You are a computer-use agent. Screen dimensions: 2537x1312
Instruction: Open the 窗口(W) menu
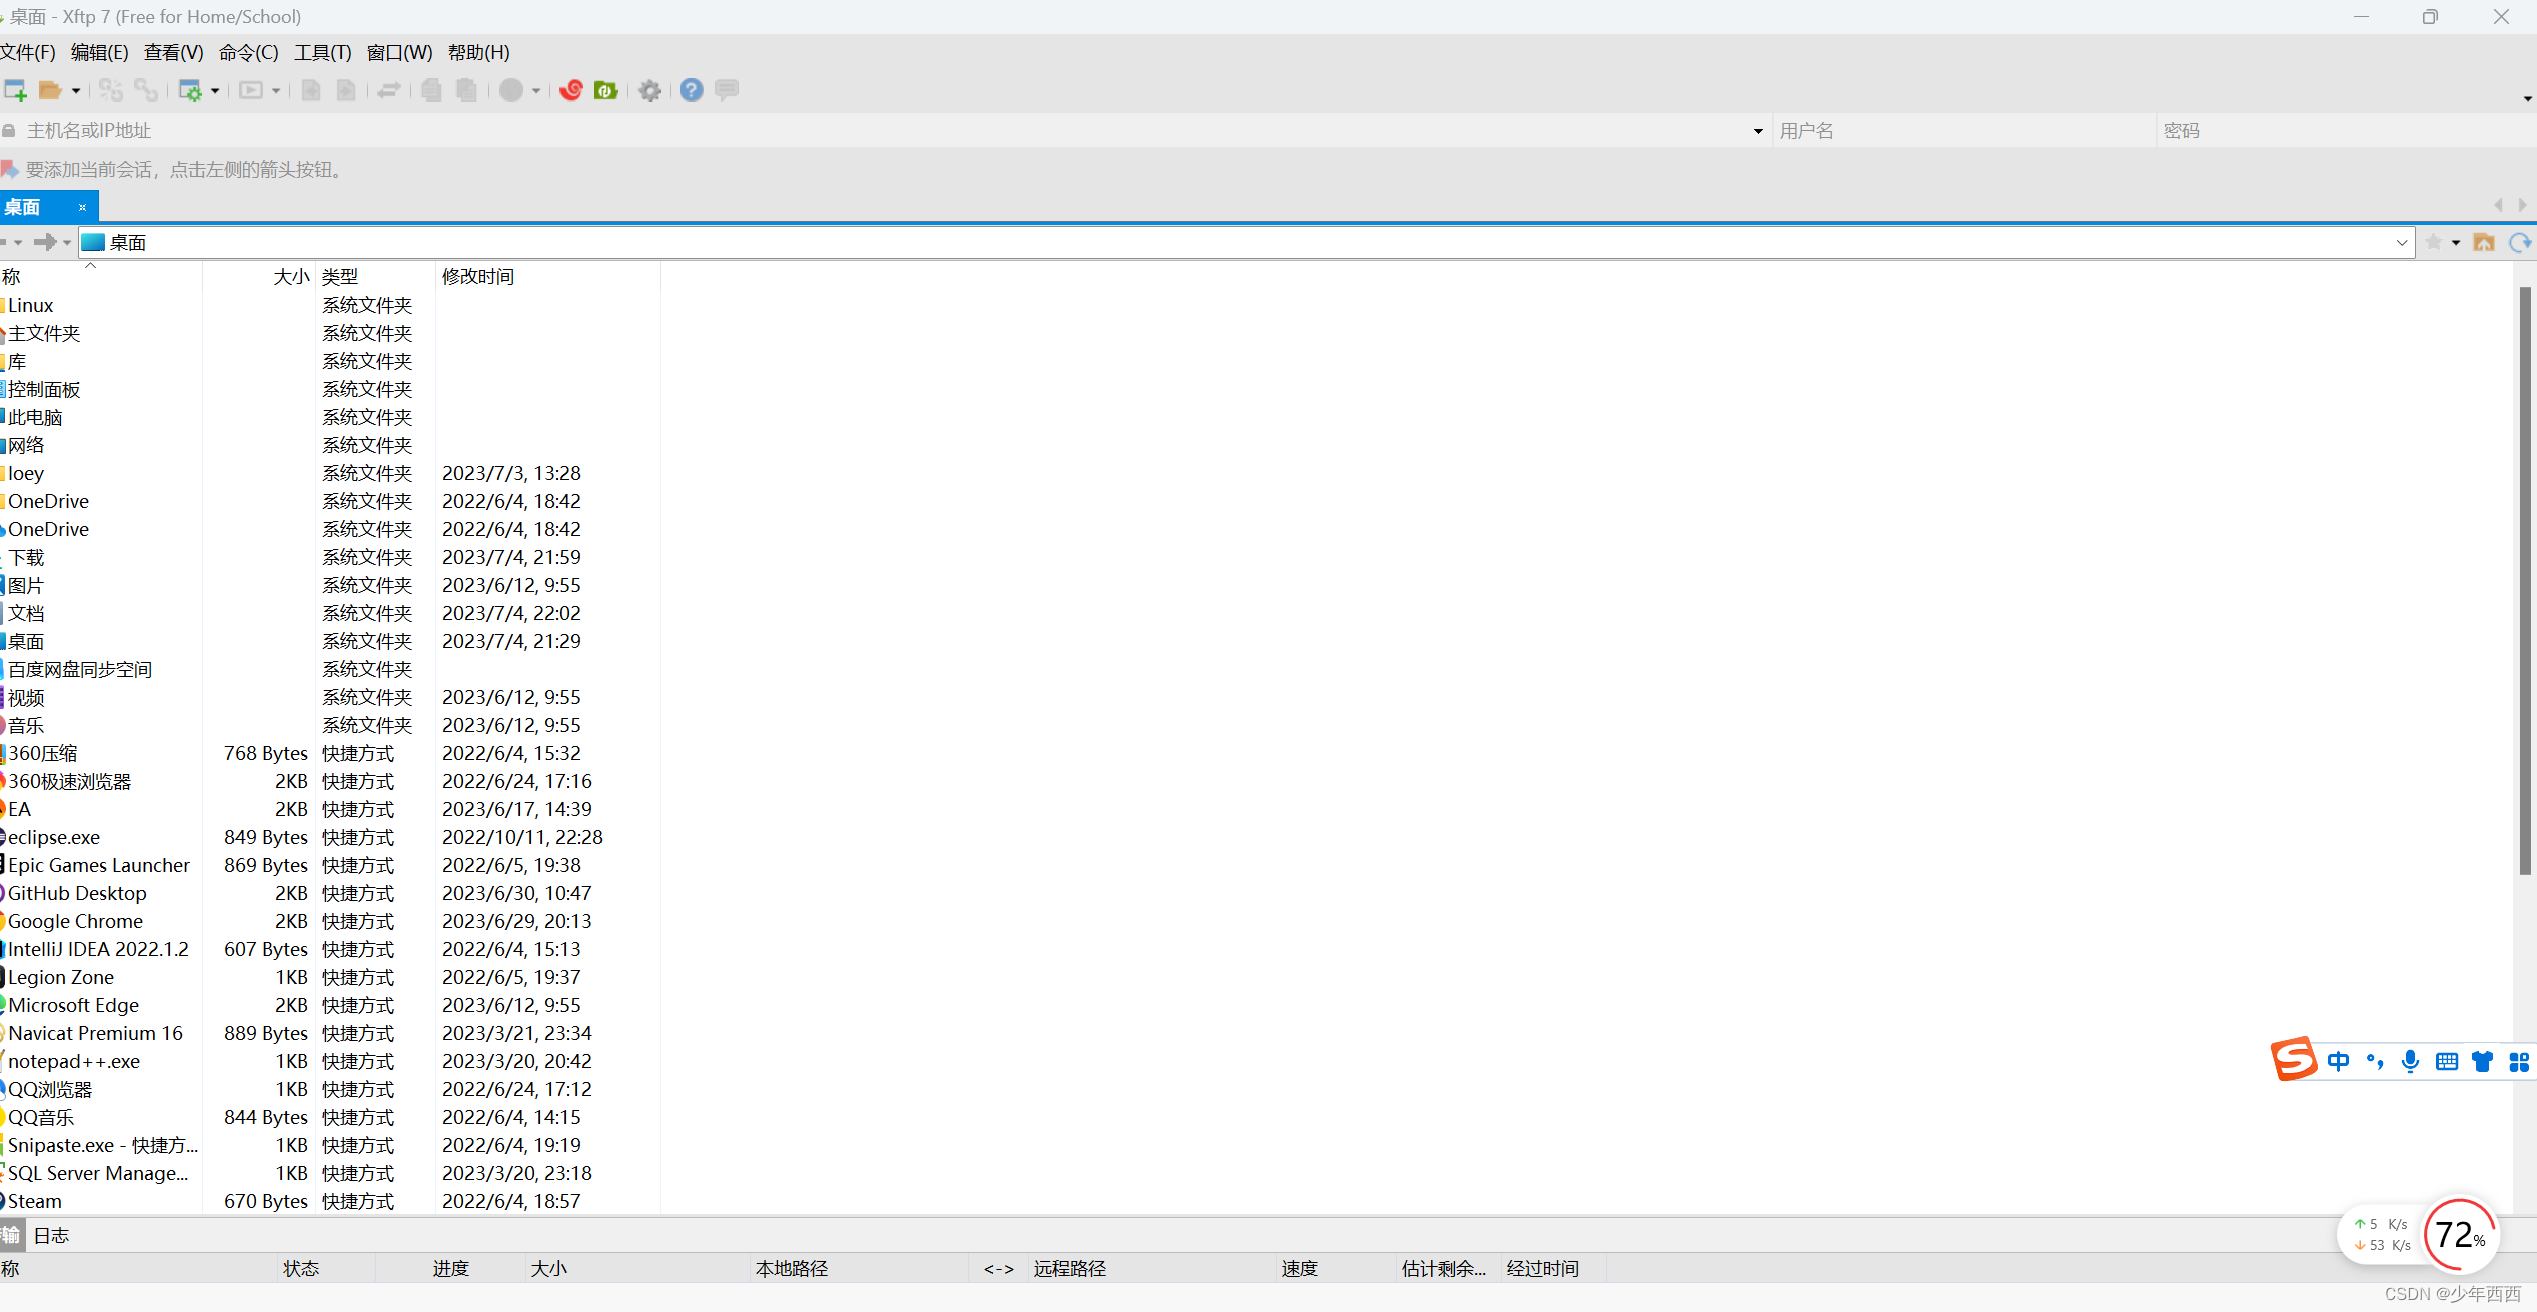tap(399, 52)
